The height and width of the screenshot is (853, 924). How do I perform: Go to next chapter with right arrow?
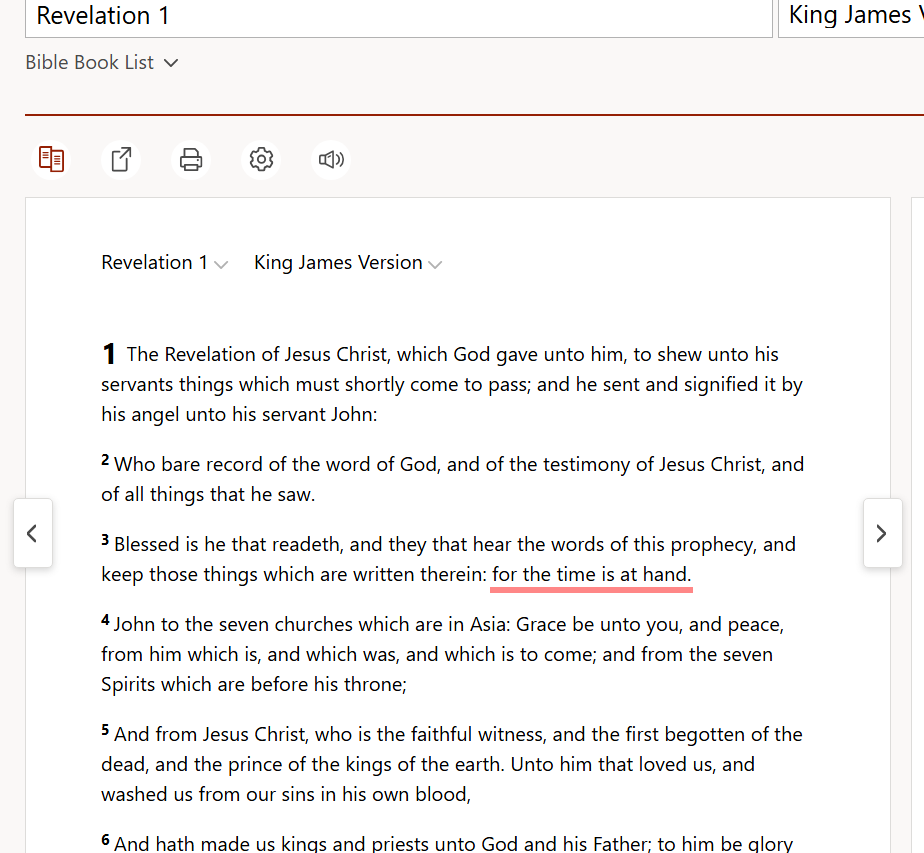tap(881, 533)
